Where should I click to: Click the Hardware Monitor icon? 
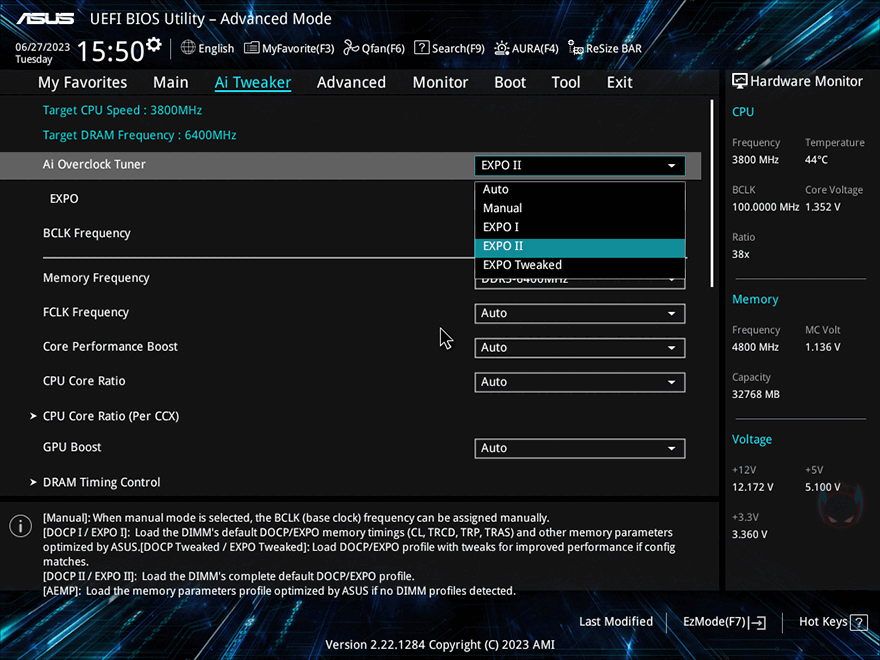[740, 81]
